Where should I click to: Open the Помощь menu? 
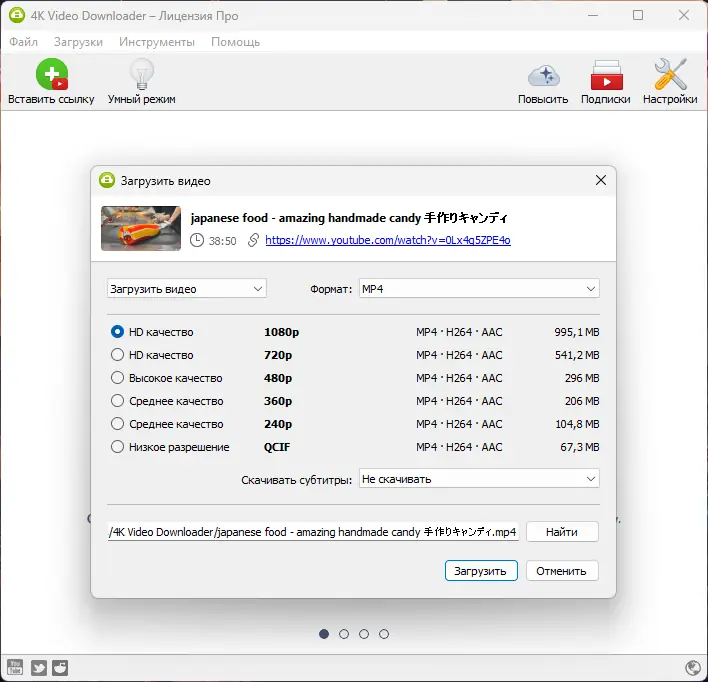coord(235,42)
